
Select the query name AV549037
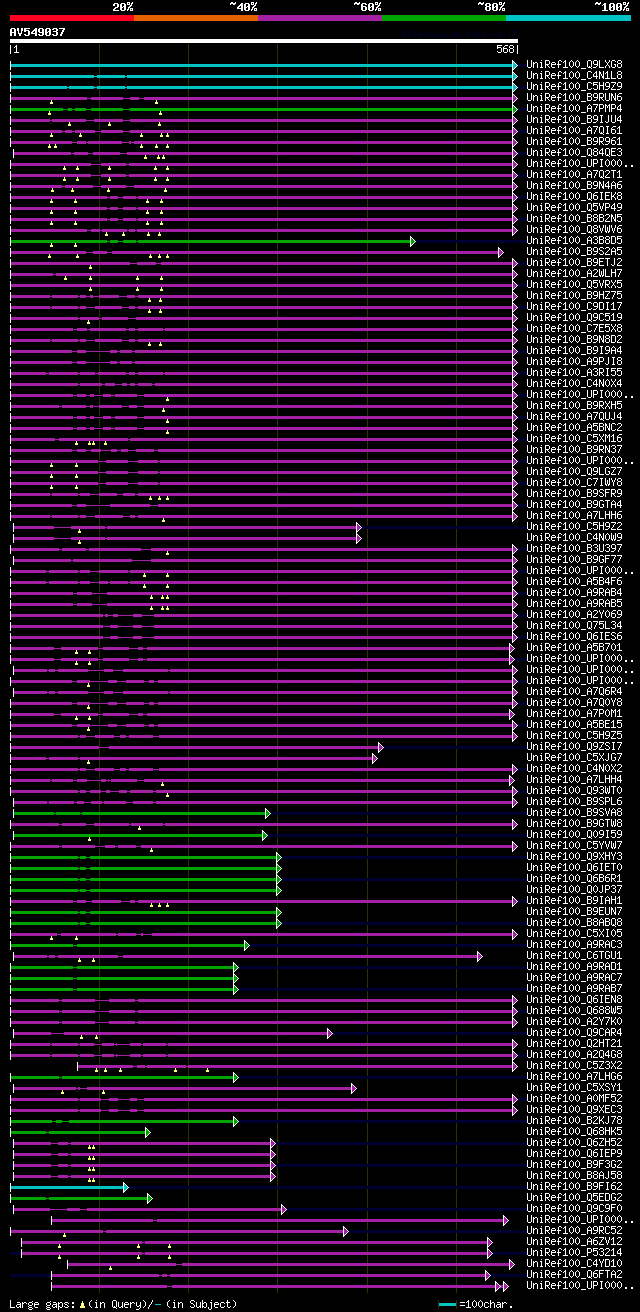tap(37, 32)
